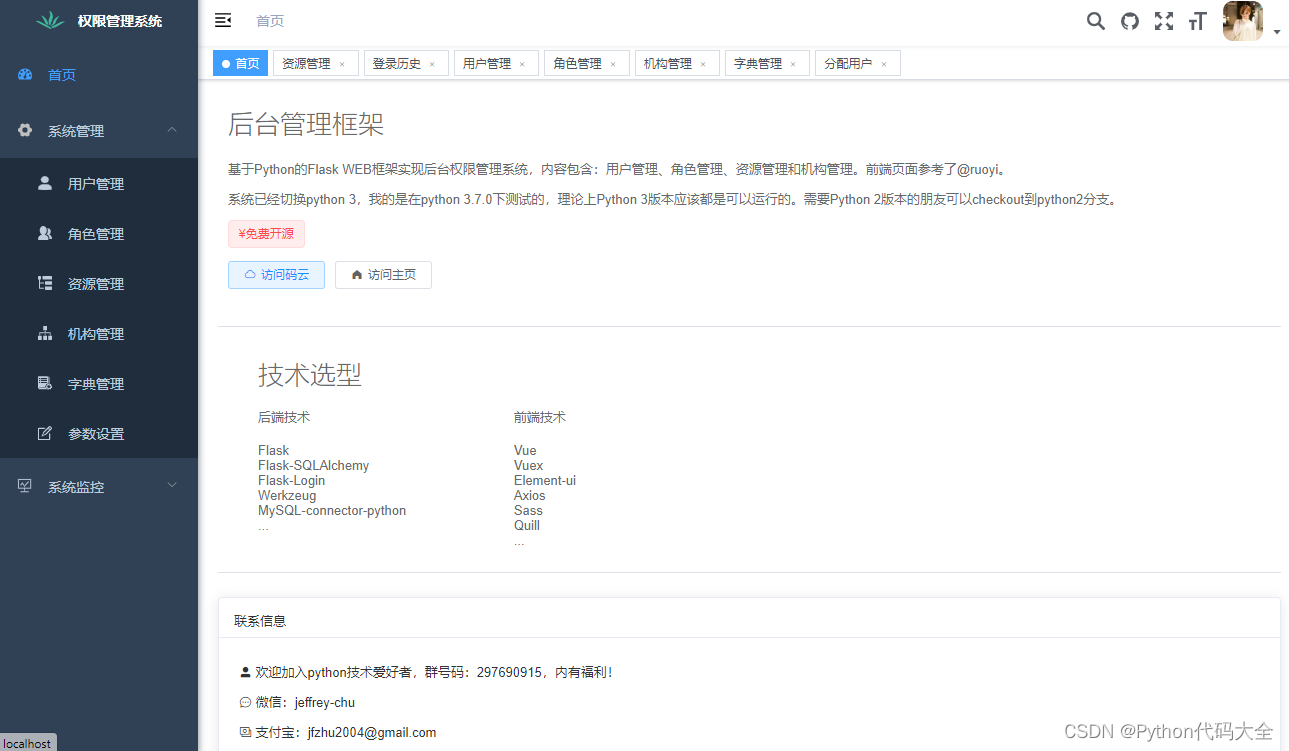This screenshot has width=1289, height=751.
Task: Click the Element-ui list entry
Action: (x=545, y=481)
